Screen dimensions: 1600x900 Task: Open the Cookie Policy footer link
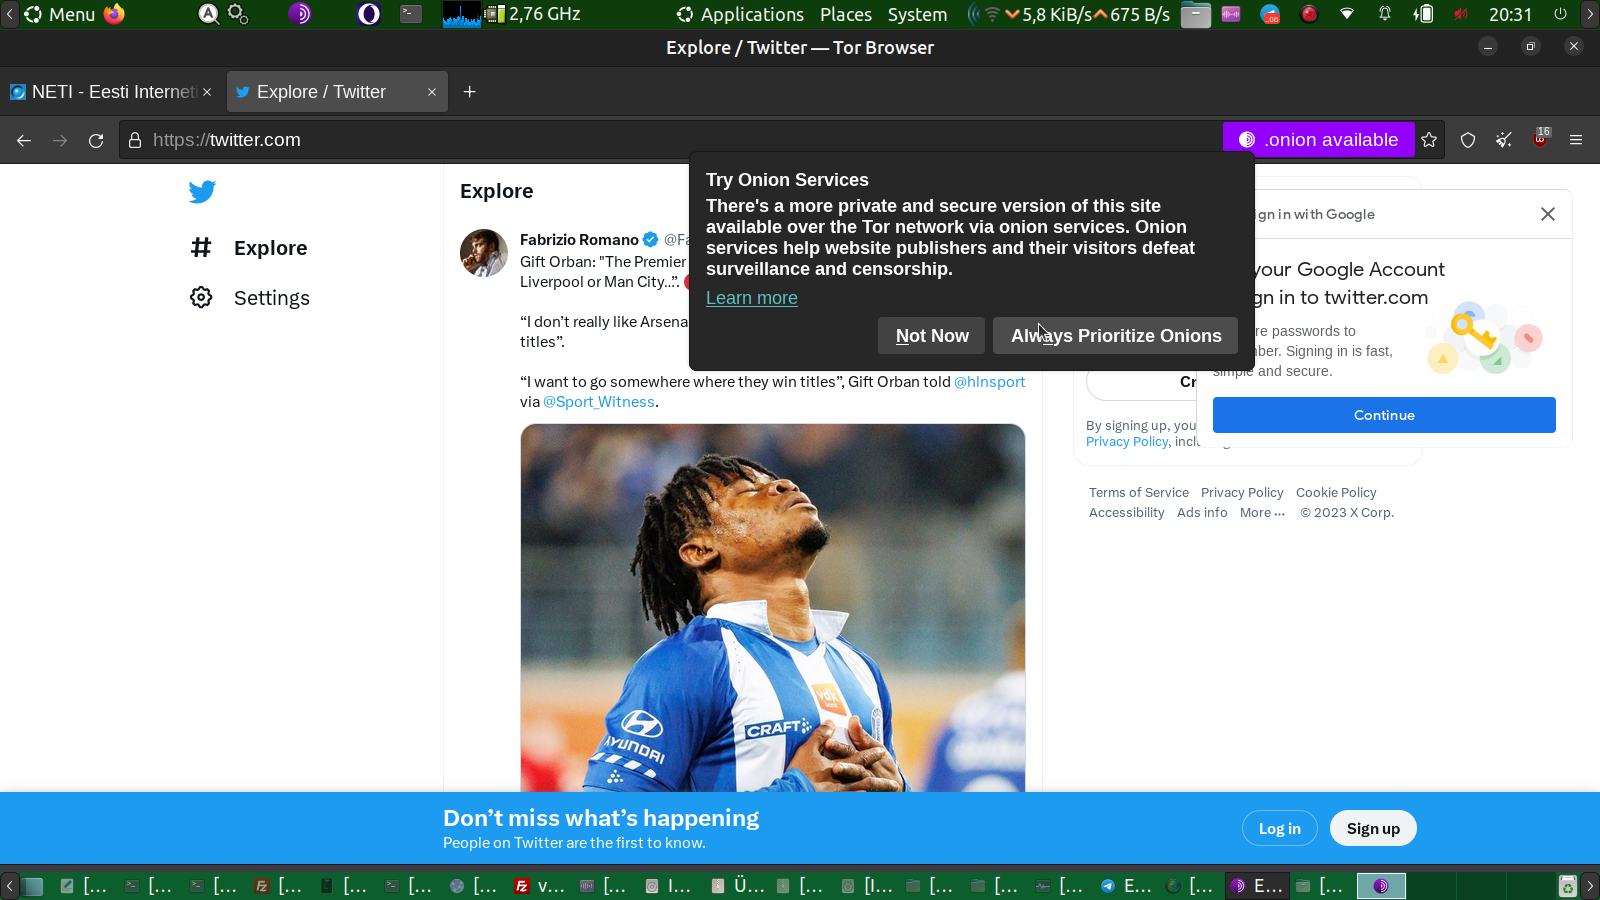tap(1336, 493)
